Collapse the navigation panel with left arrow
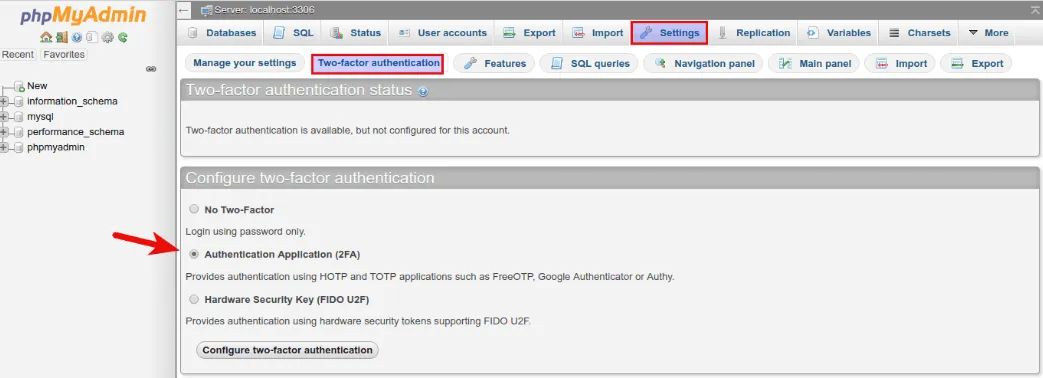 click(184, 11)
